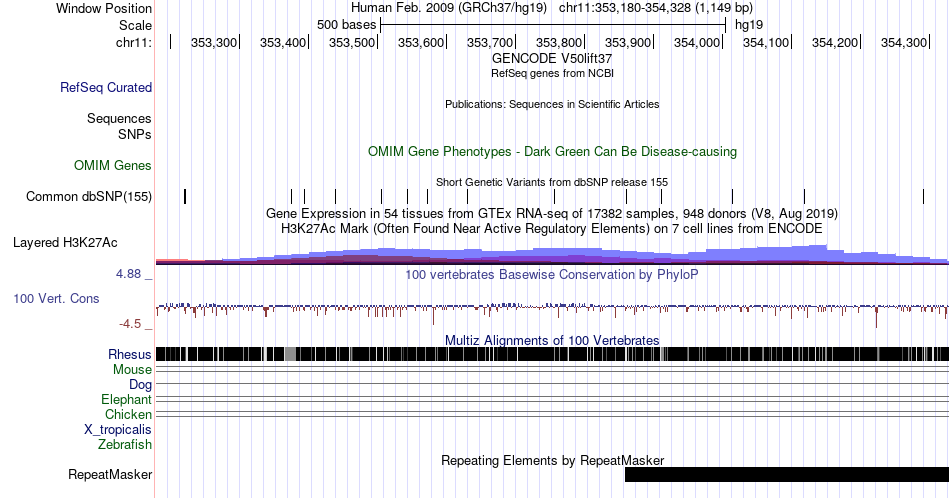This screenshot has width=950, height=498.
Task: Click the -4.5 PhyloP lower scale value
Action: 130,324
